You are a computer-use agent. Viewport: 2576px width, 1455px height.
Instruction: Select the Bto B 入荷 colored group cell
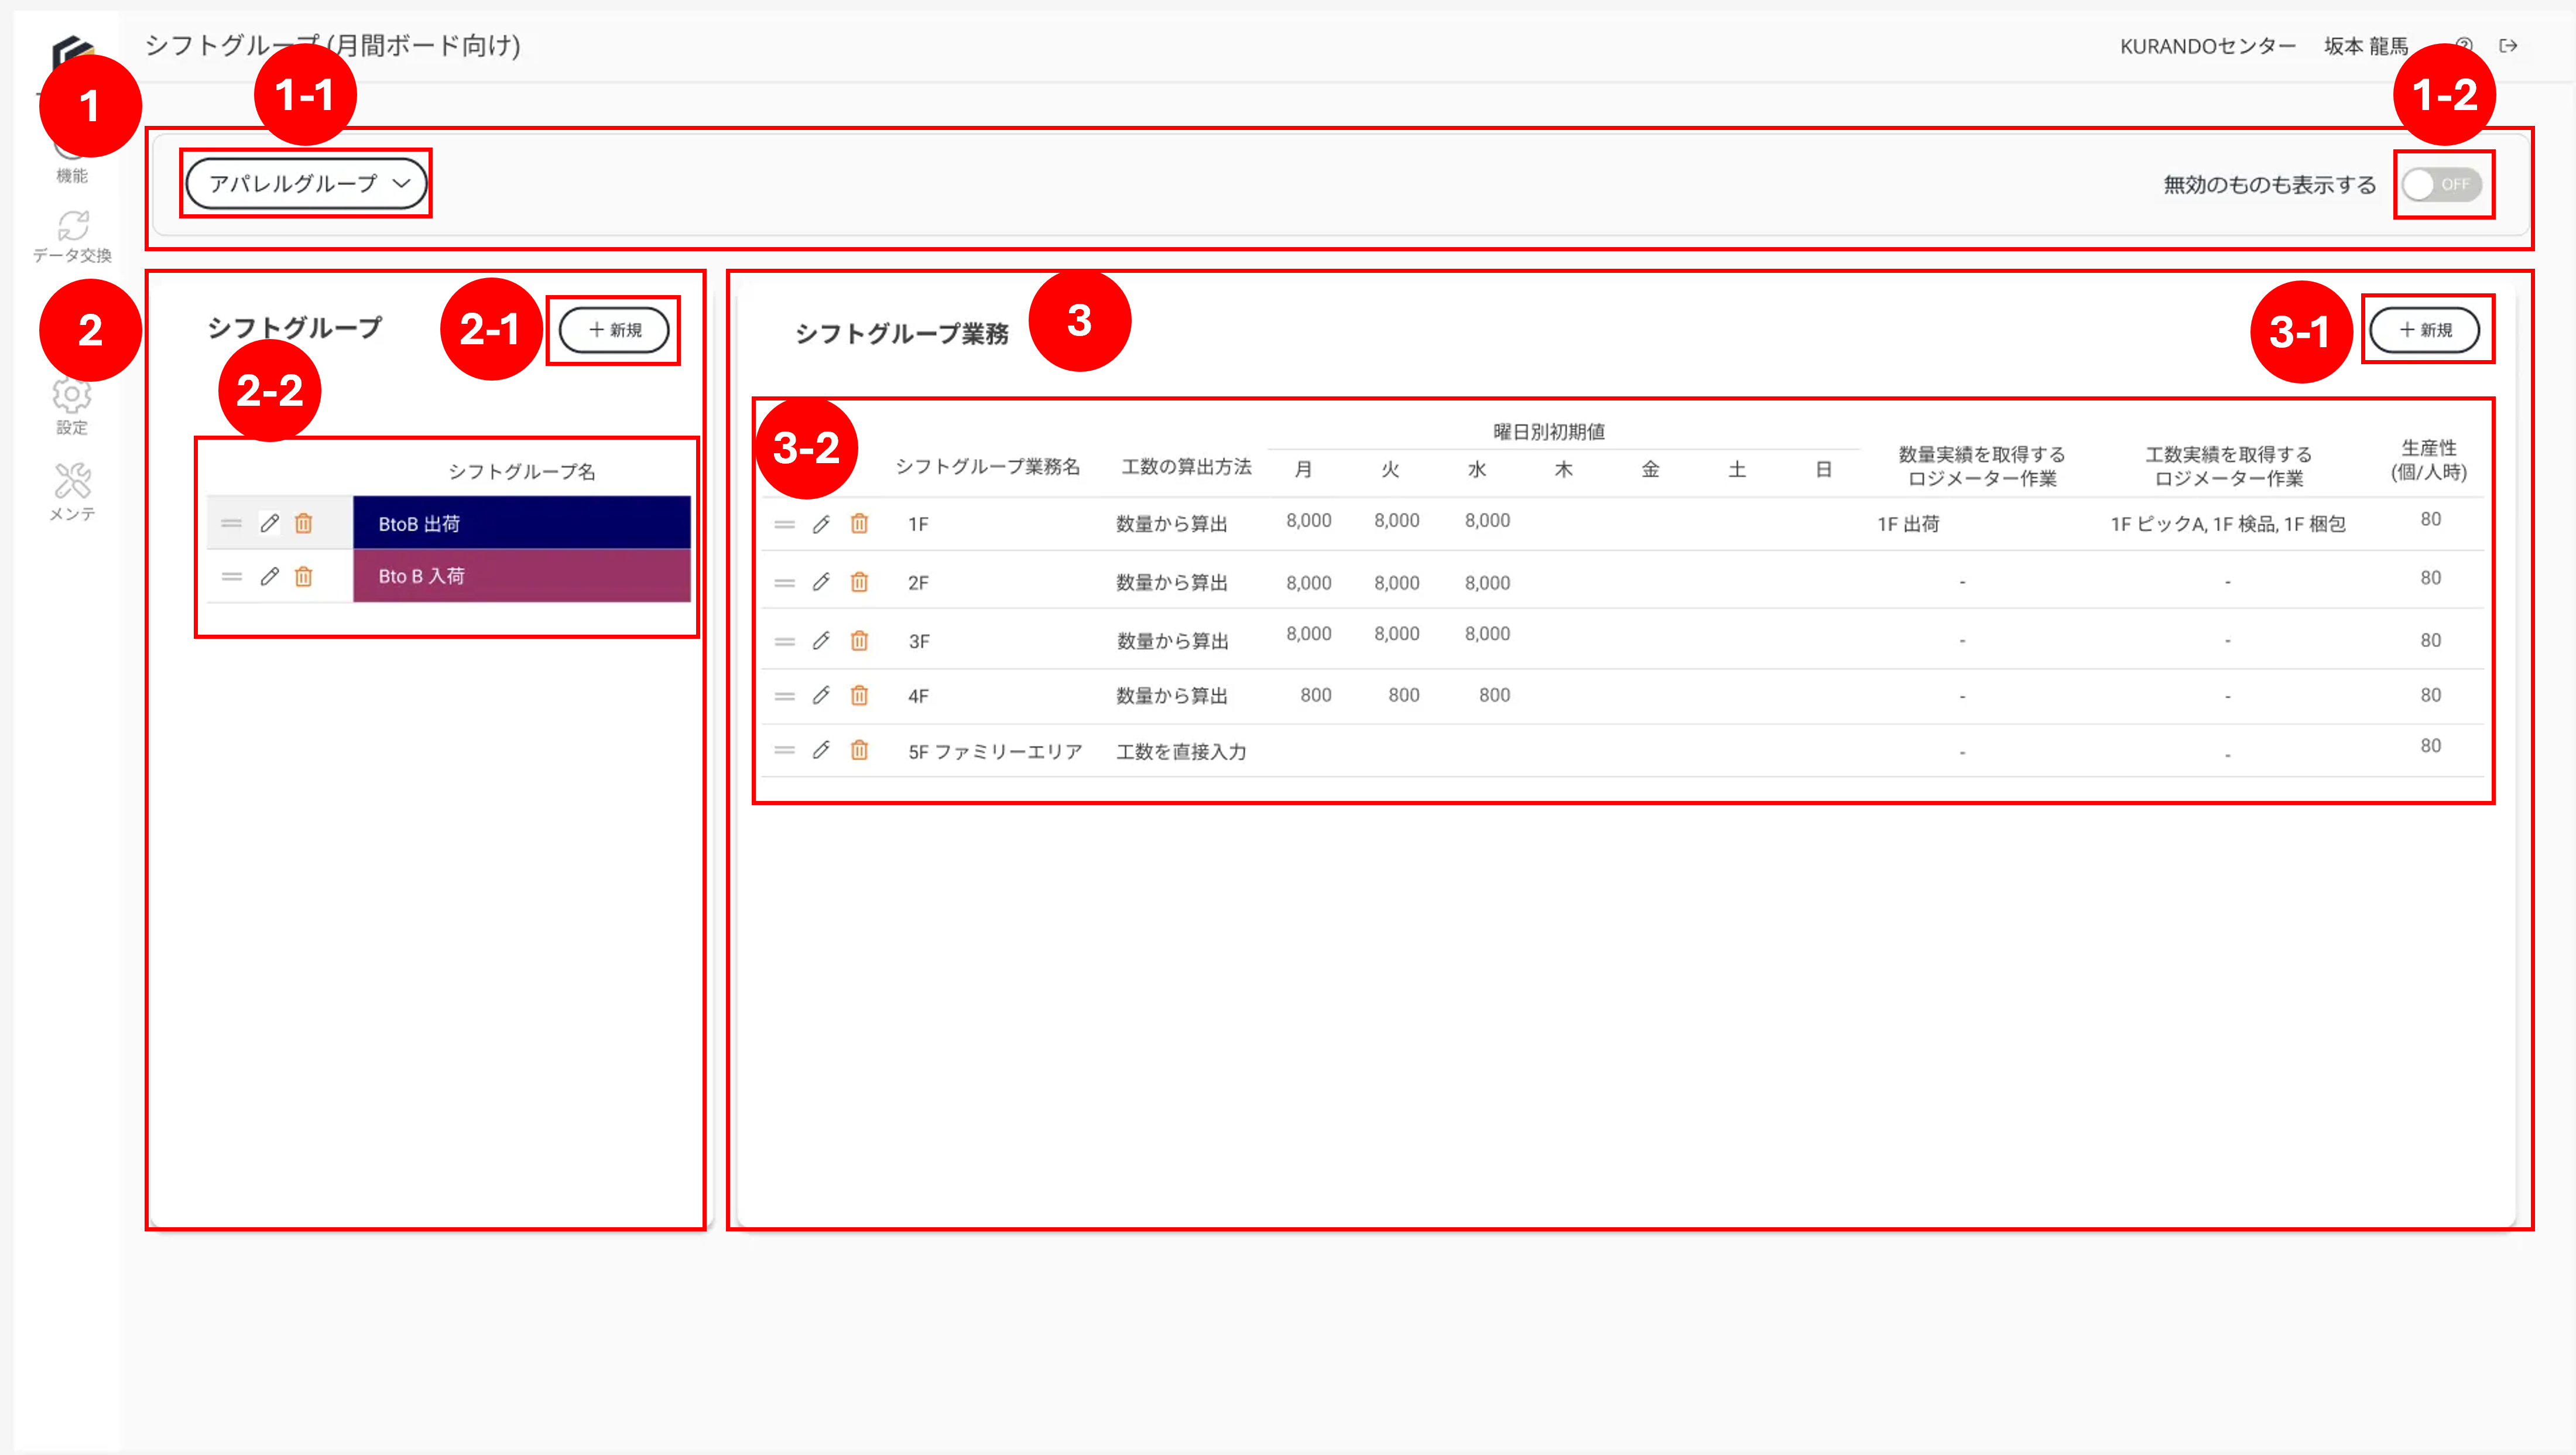coord(521,576)
